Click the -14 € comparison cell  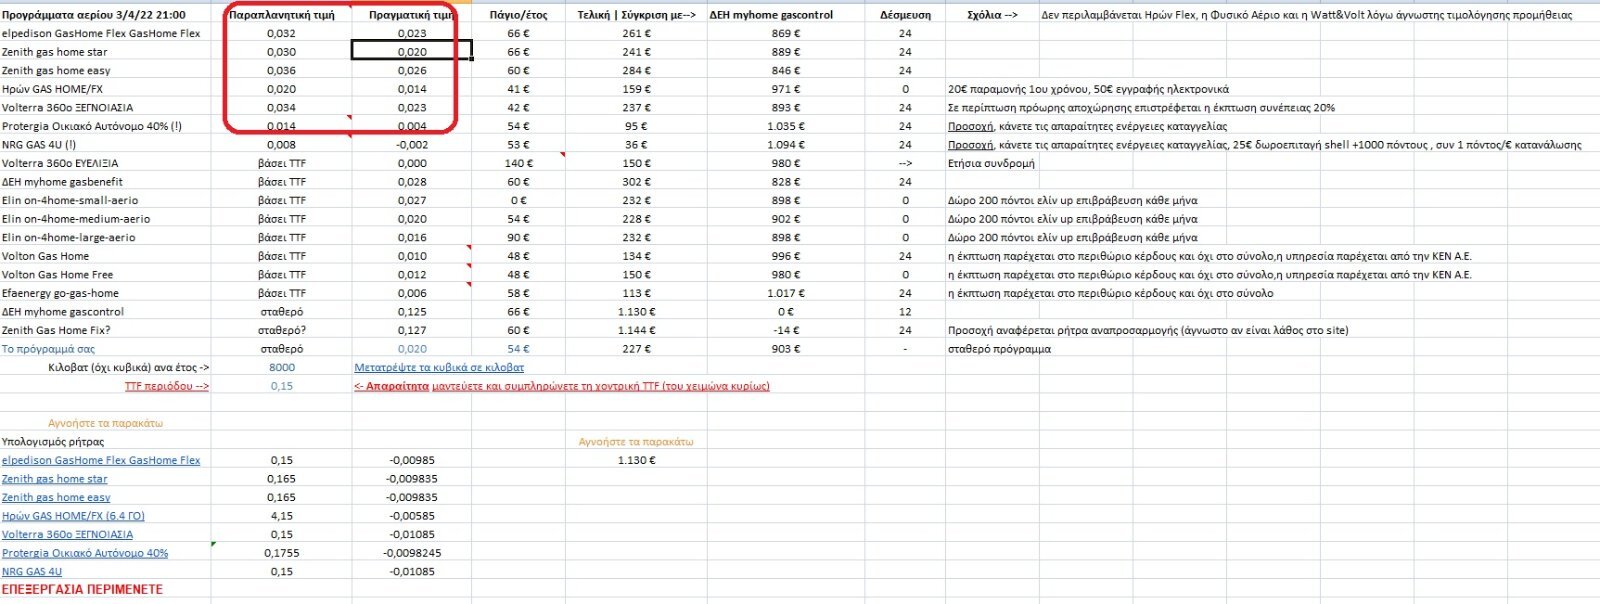786,330
